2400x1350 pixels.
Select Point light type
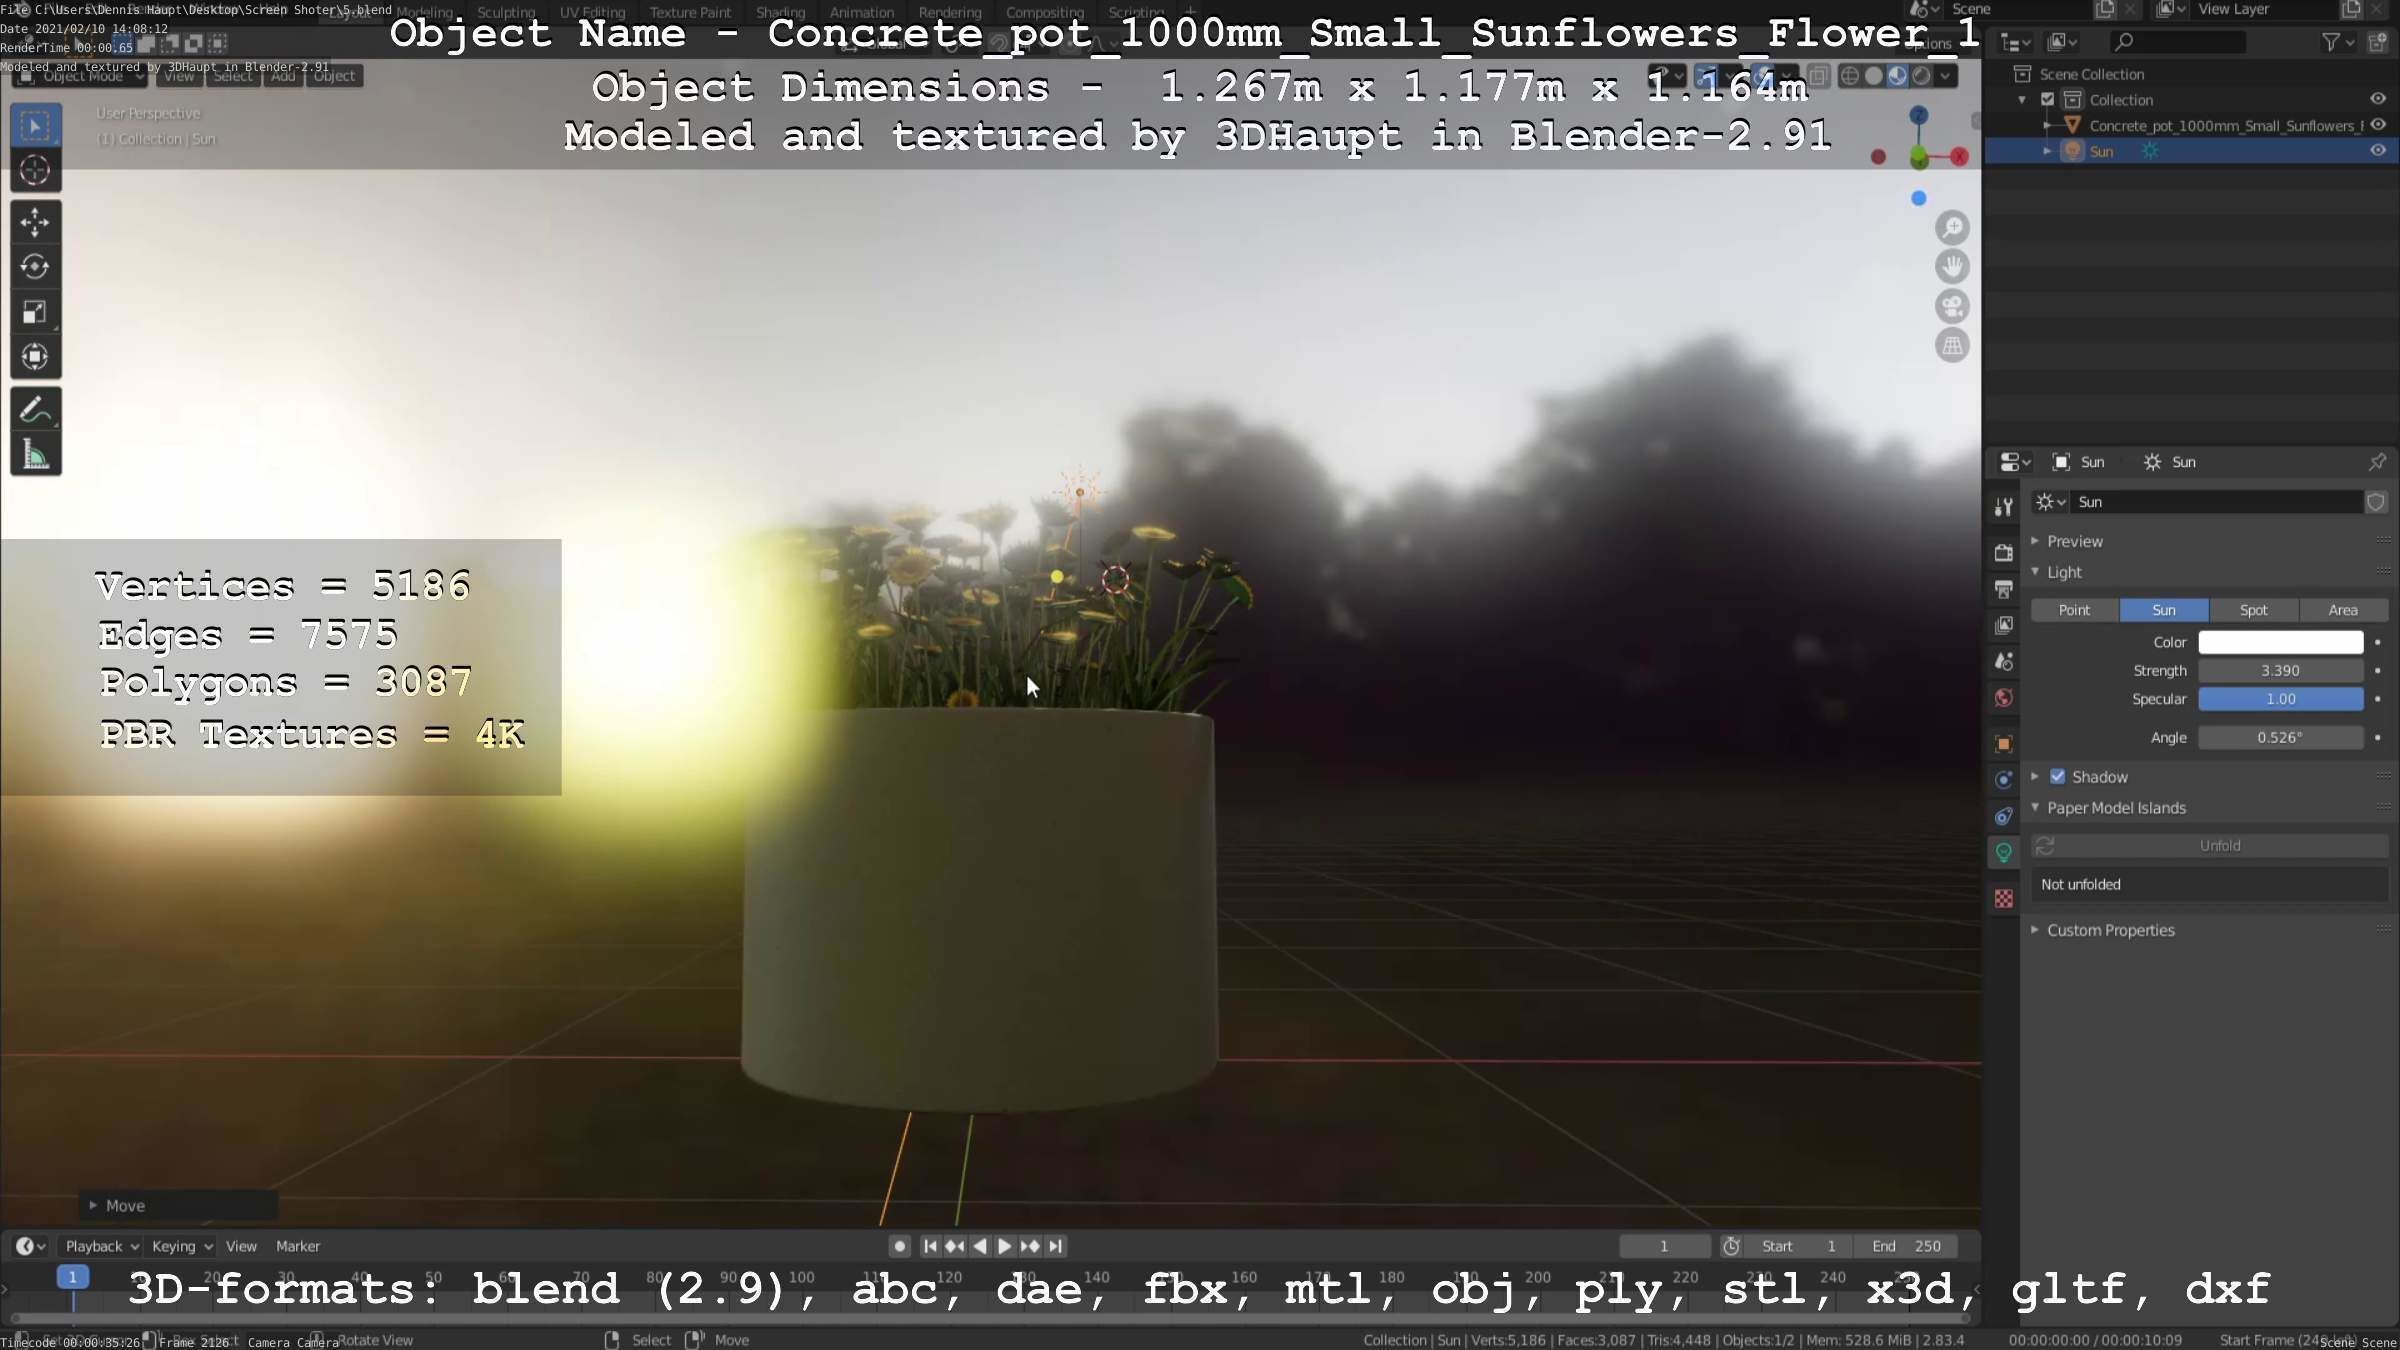[2074, 610]
